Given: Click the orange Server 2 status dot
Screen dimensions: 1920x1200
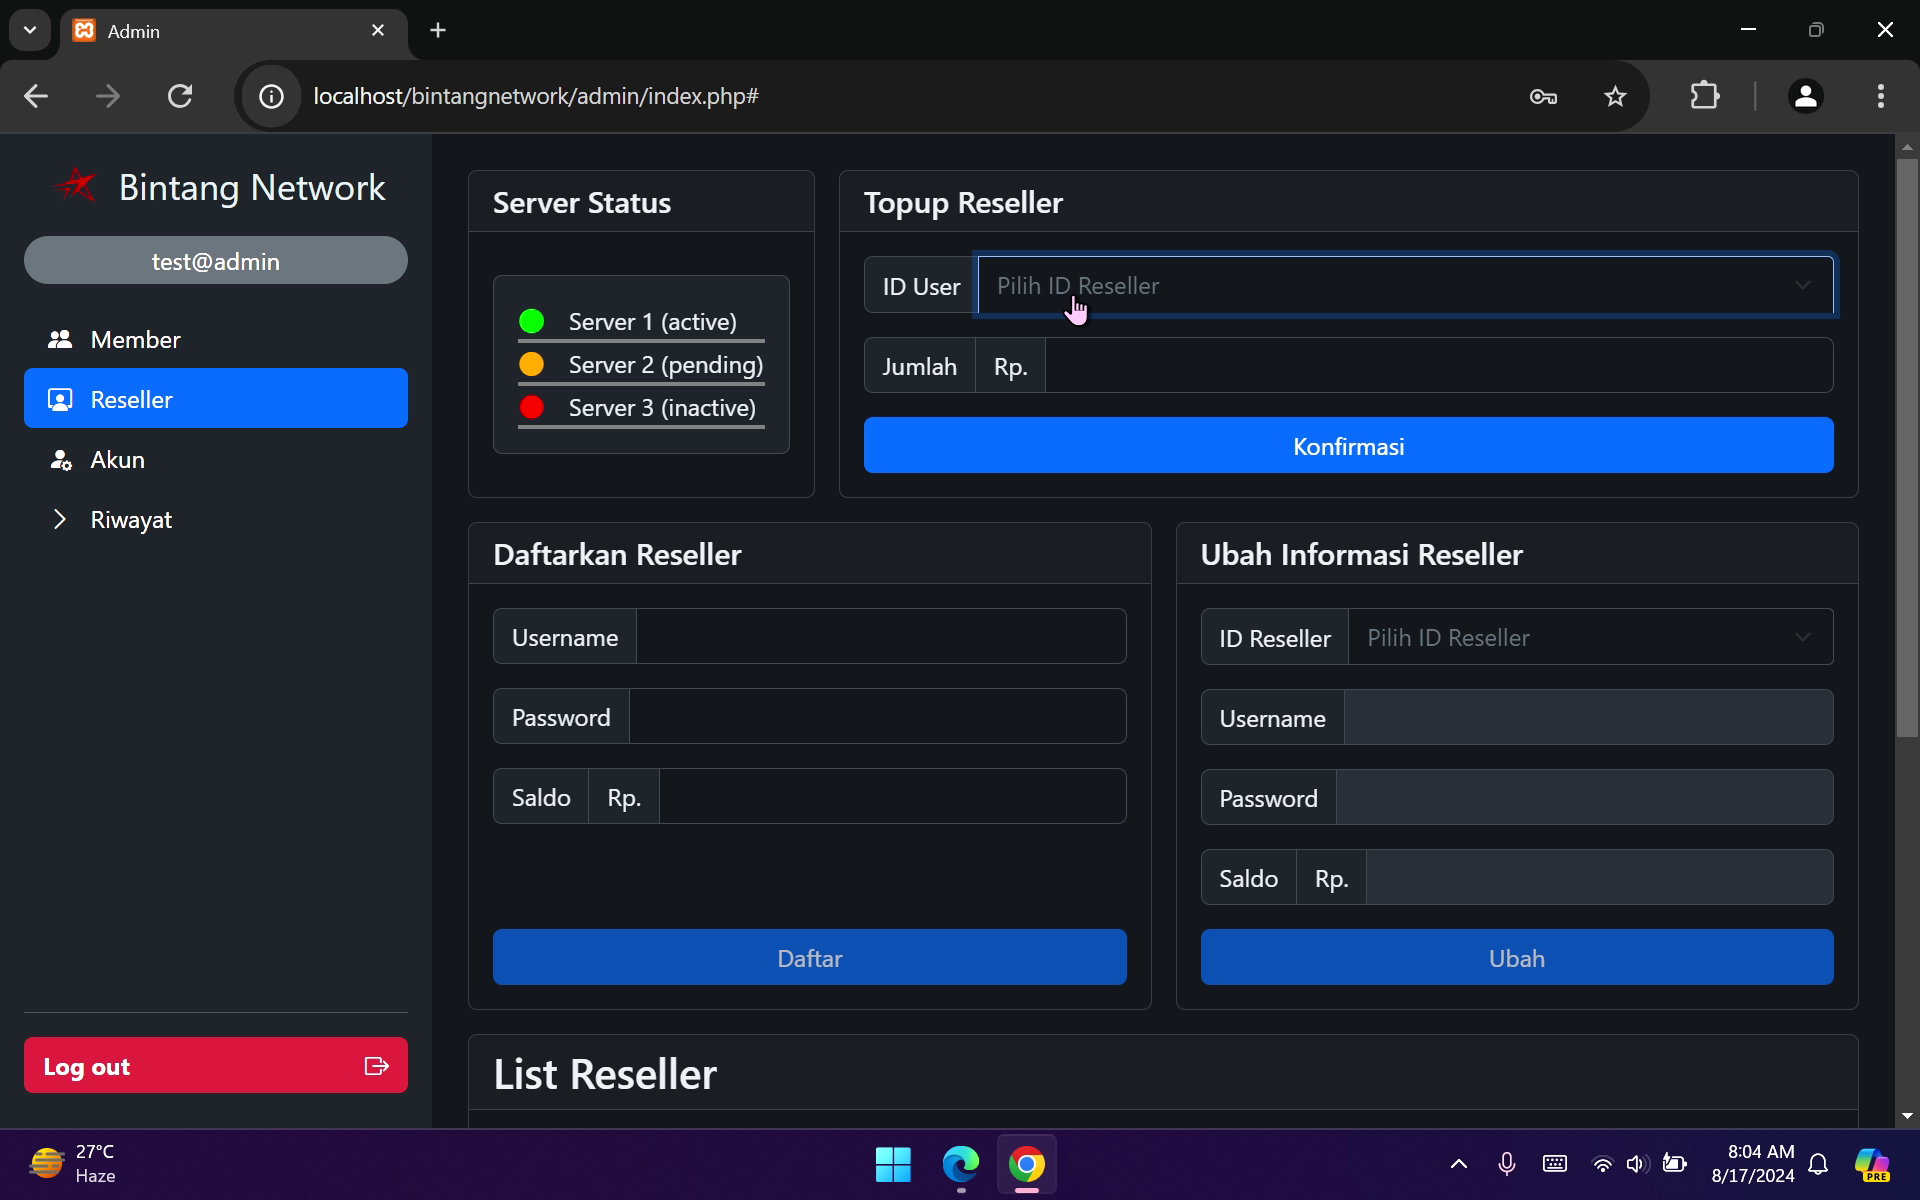Looking at the screenshot, I should pos(532,364).
